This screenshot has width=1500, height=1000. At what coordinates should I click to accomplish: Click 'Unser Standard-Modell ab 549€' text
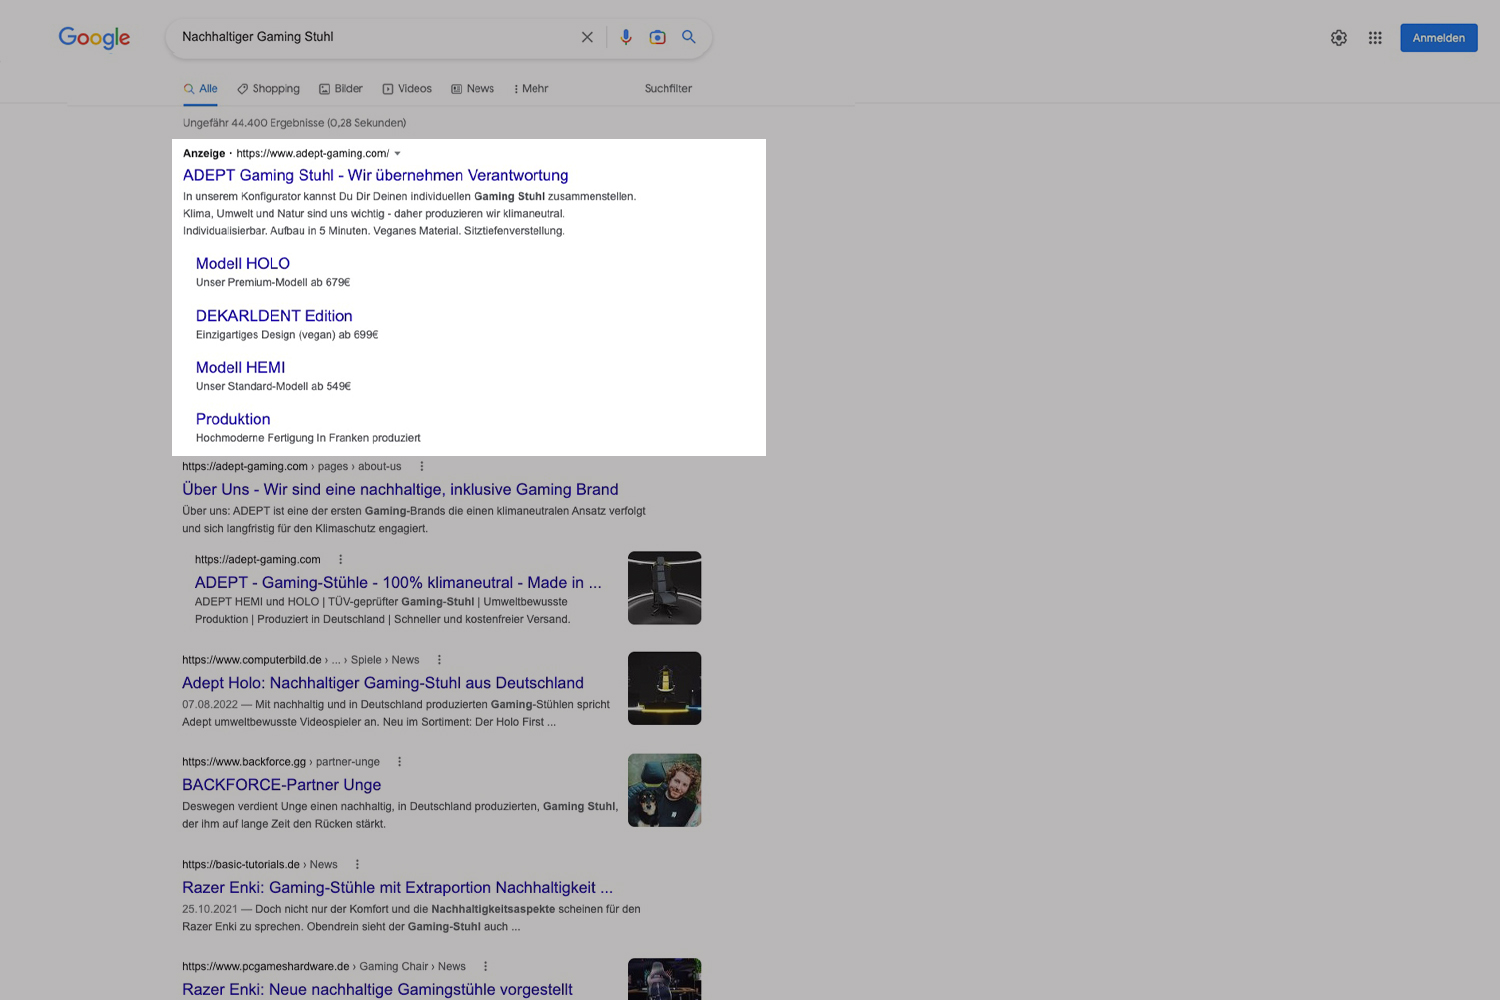273,387
